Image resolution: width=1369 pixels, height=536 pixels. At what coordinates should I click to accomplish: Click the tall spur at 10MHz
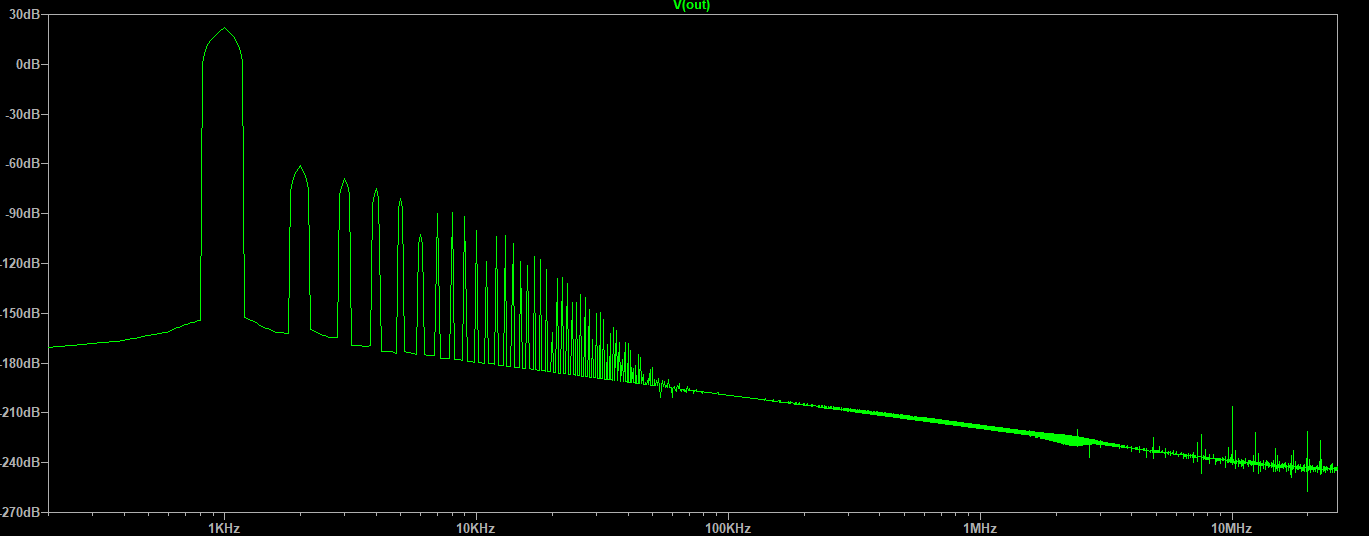pyautogui.click(x=1232, y=408)
